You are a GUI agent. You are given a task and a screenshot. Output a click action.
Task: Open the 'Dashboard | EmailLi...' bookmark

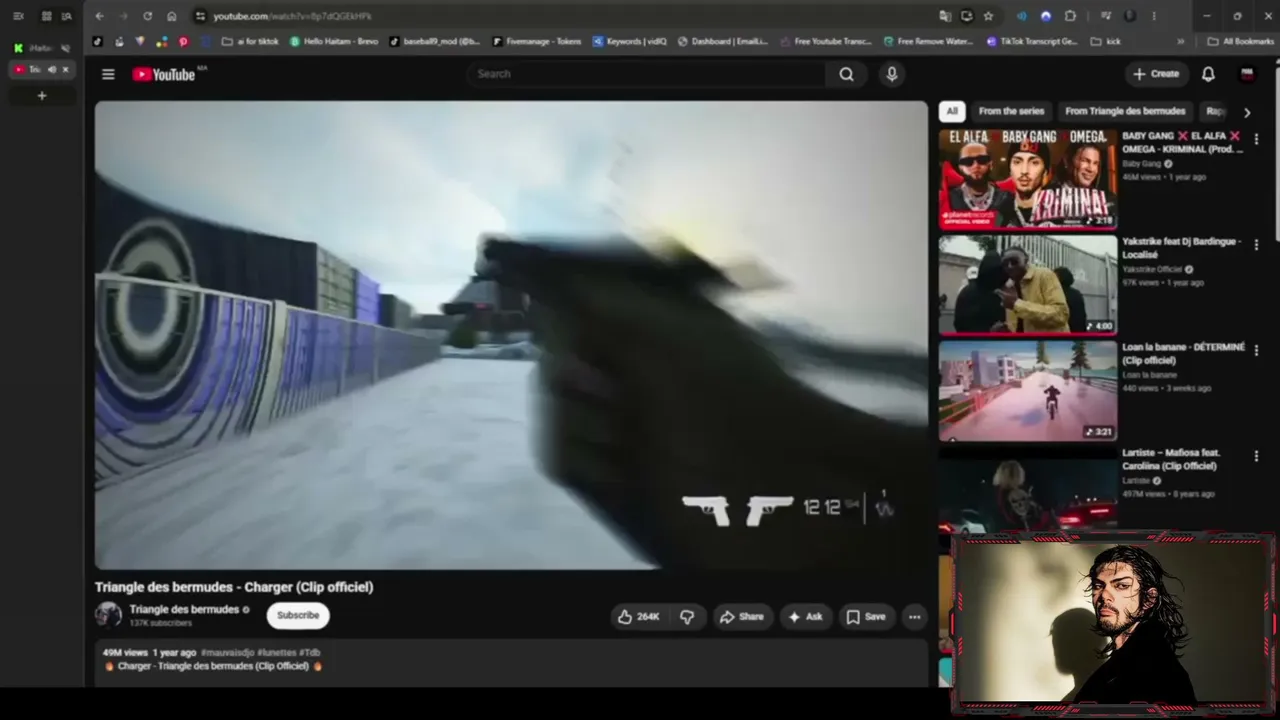(x=724, y=42)
